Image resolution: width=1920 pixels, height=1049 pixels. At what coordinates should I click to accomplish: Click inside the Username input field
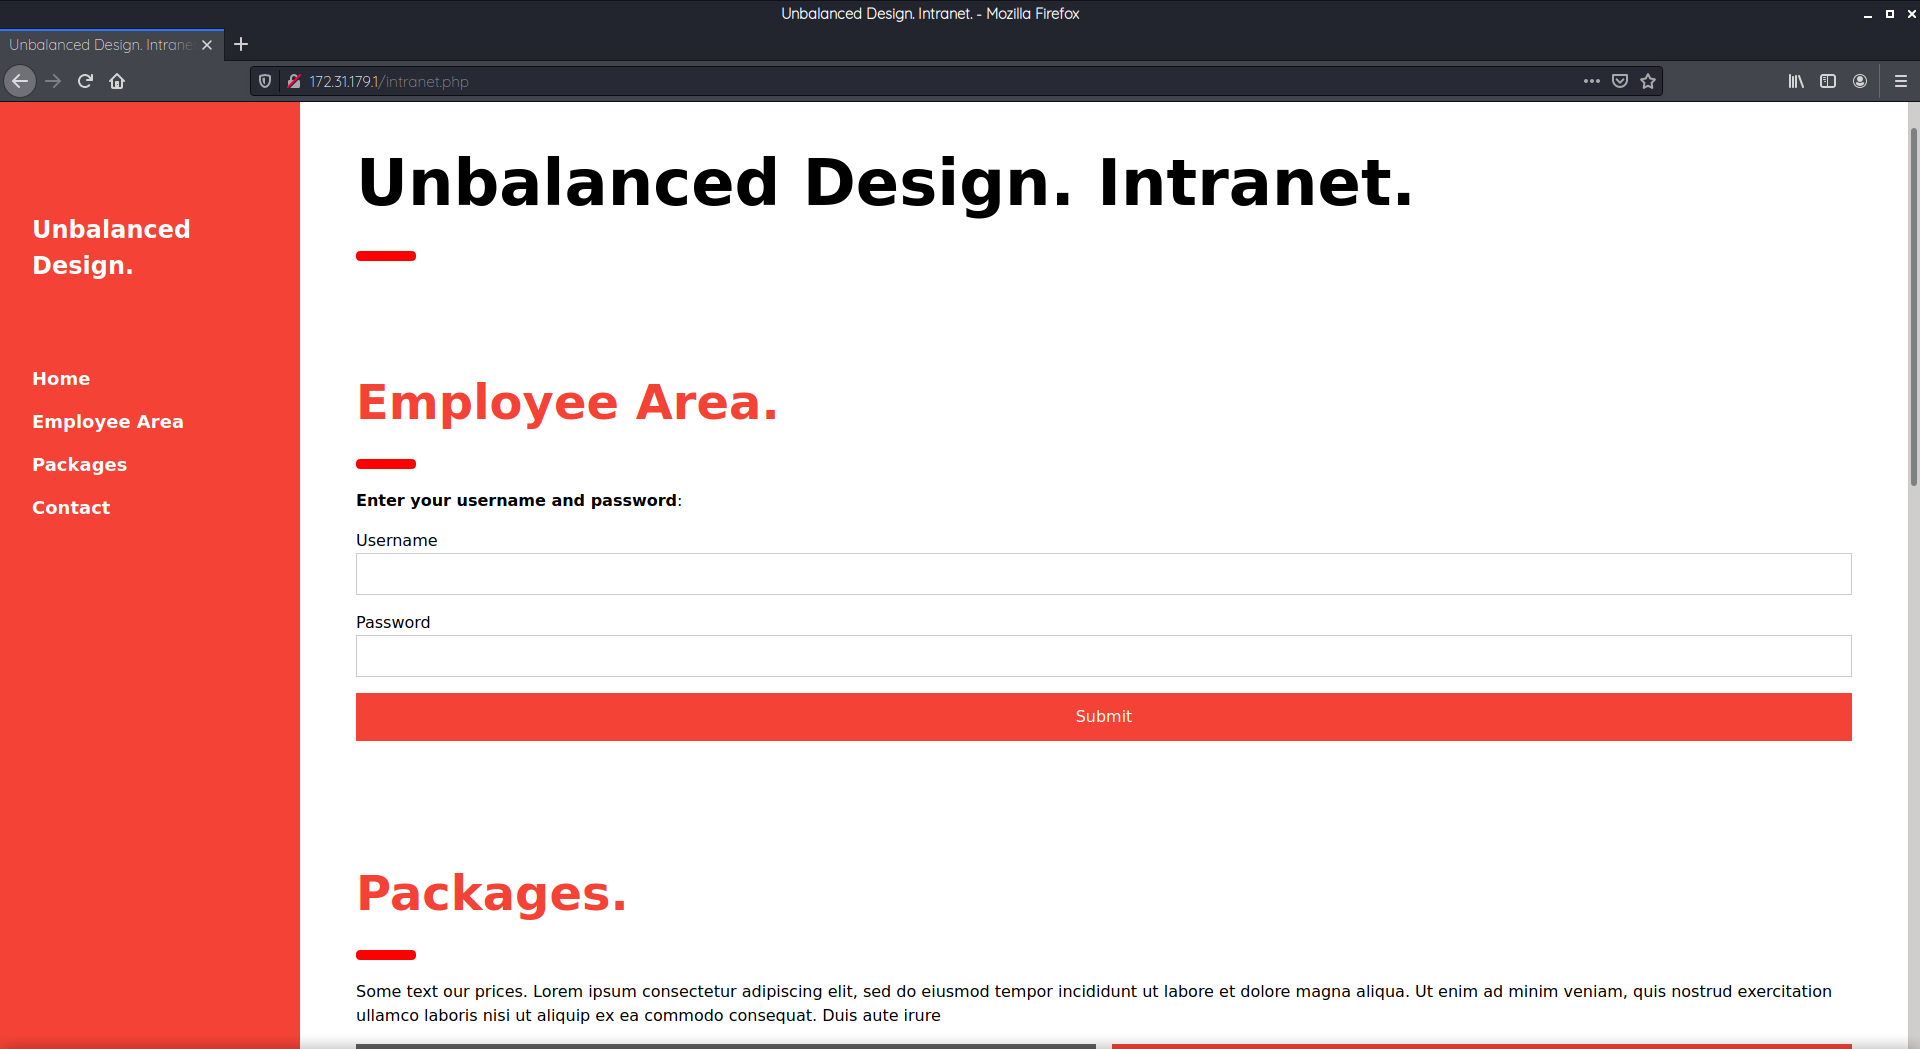[1103, 574]
